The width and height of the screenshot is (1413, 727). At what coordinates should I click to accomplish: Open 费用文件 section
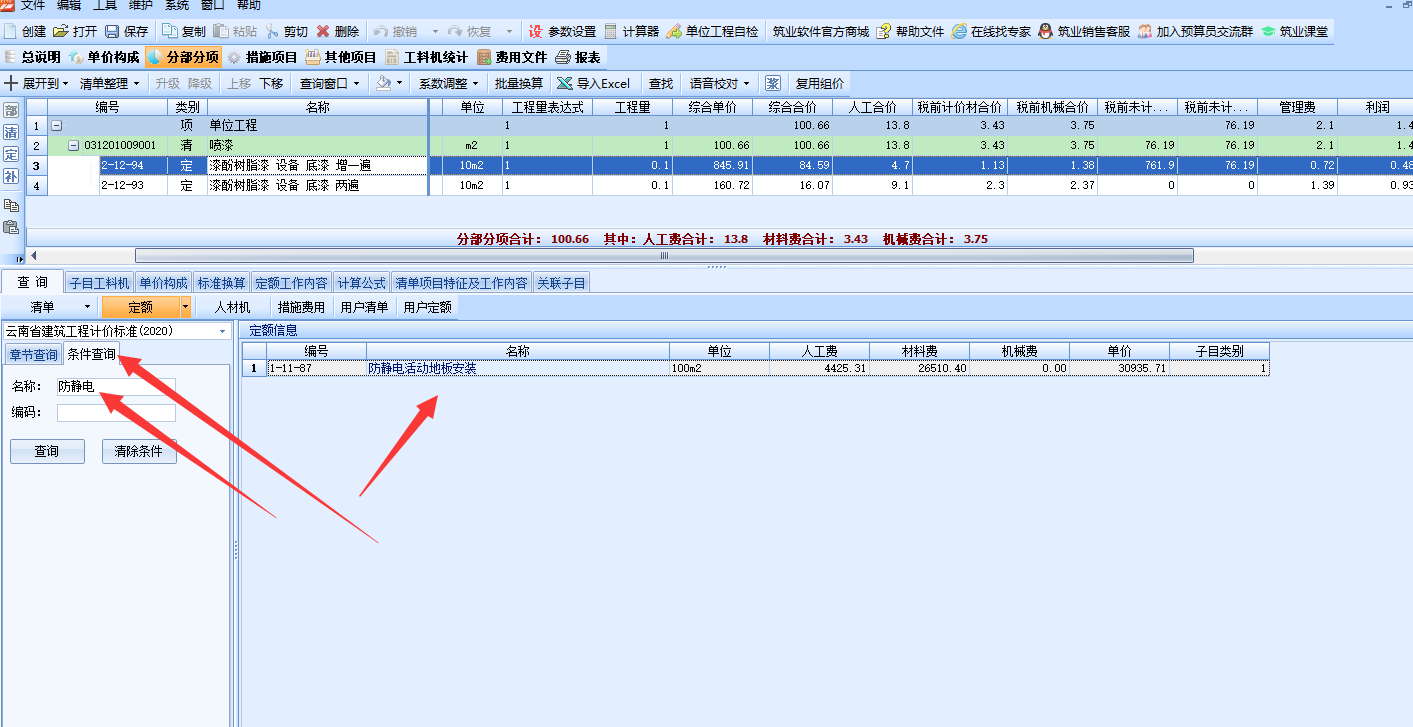tap(512, 57)
